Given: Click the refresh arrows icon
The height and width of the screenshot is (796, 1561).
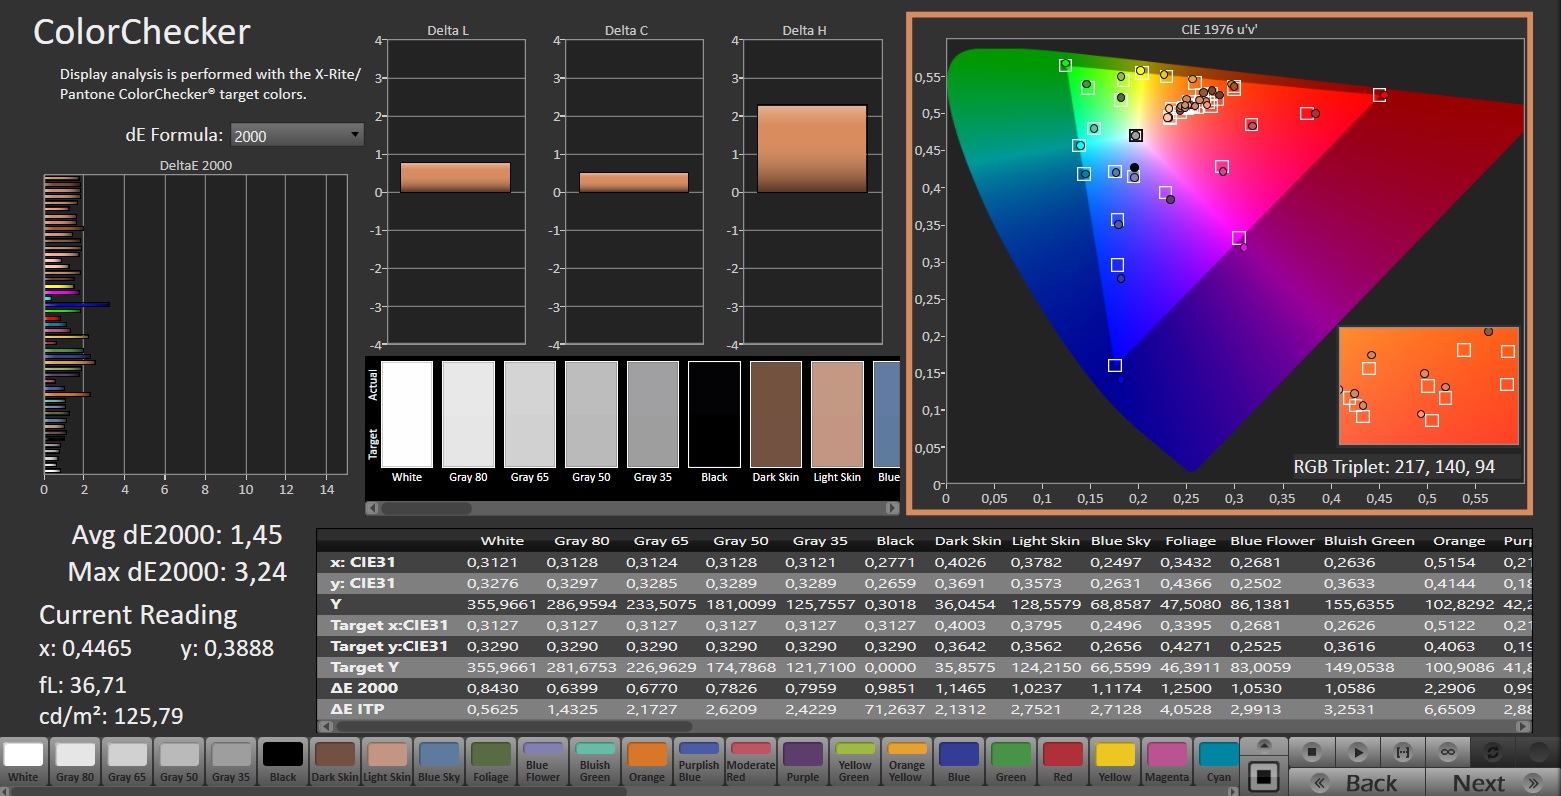Looking at the screenshot, I should (x=1492, y=751).
